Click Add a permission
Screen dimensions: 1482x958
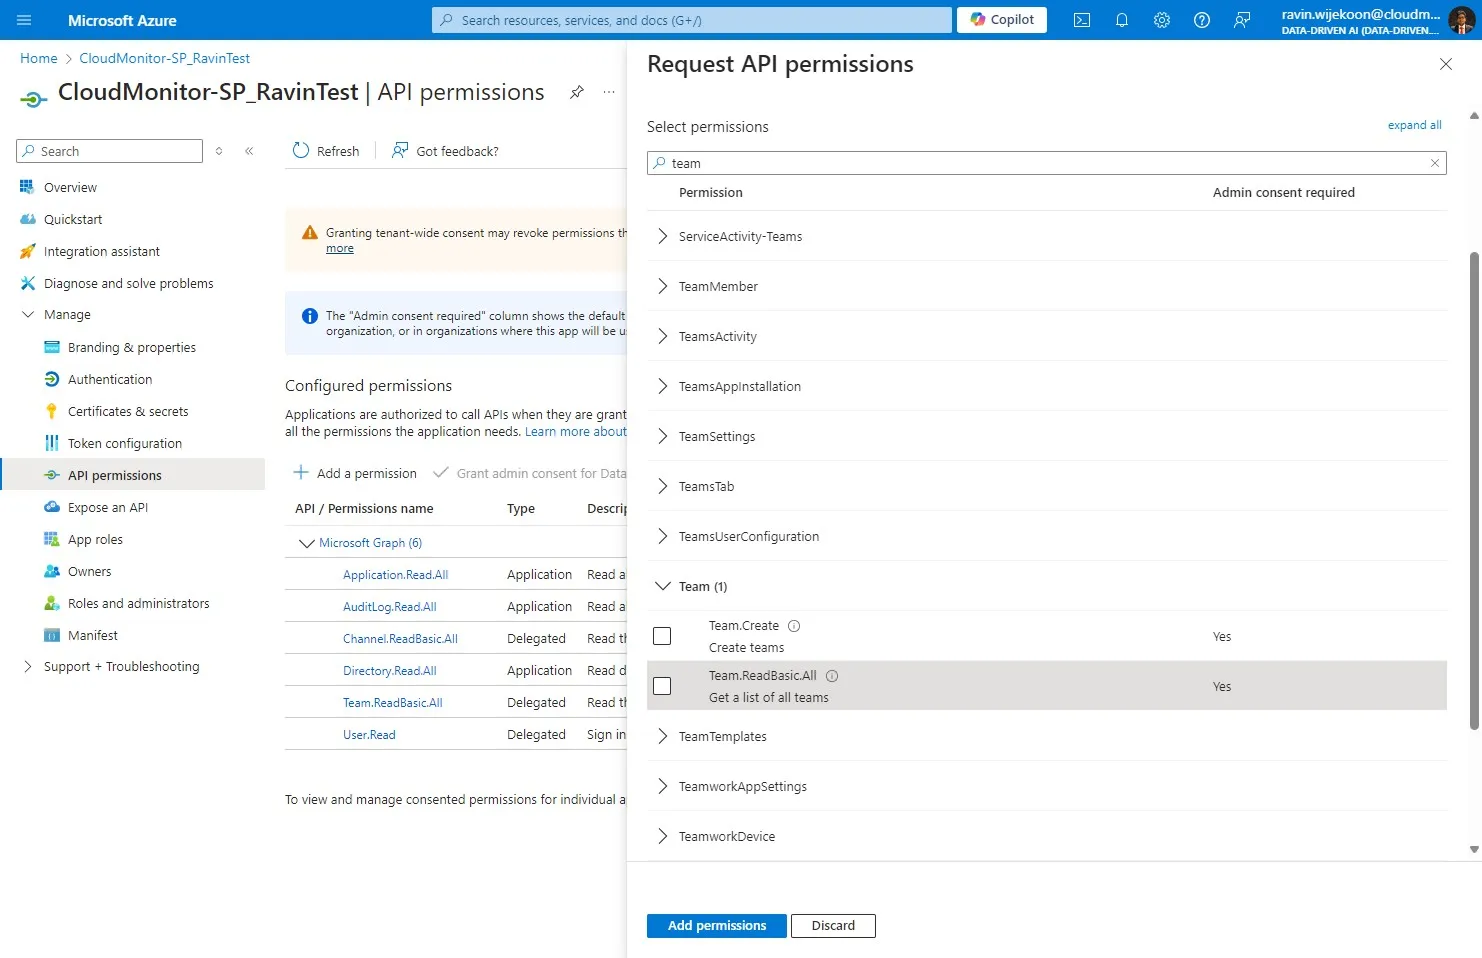[355, 473]
